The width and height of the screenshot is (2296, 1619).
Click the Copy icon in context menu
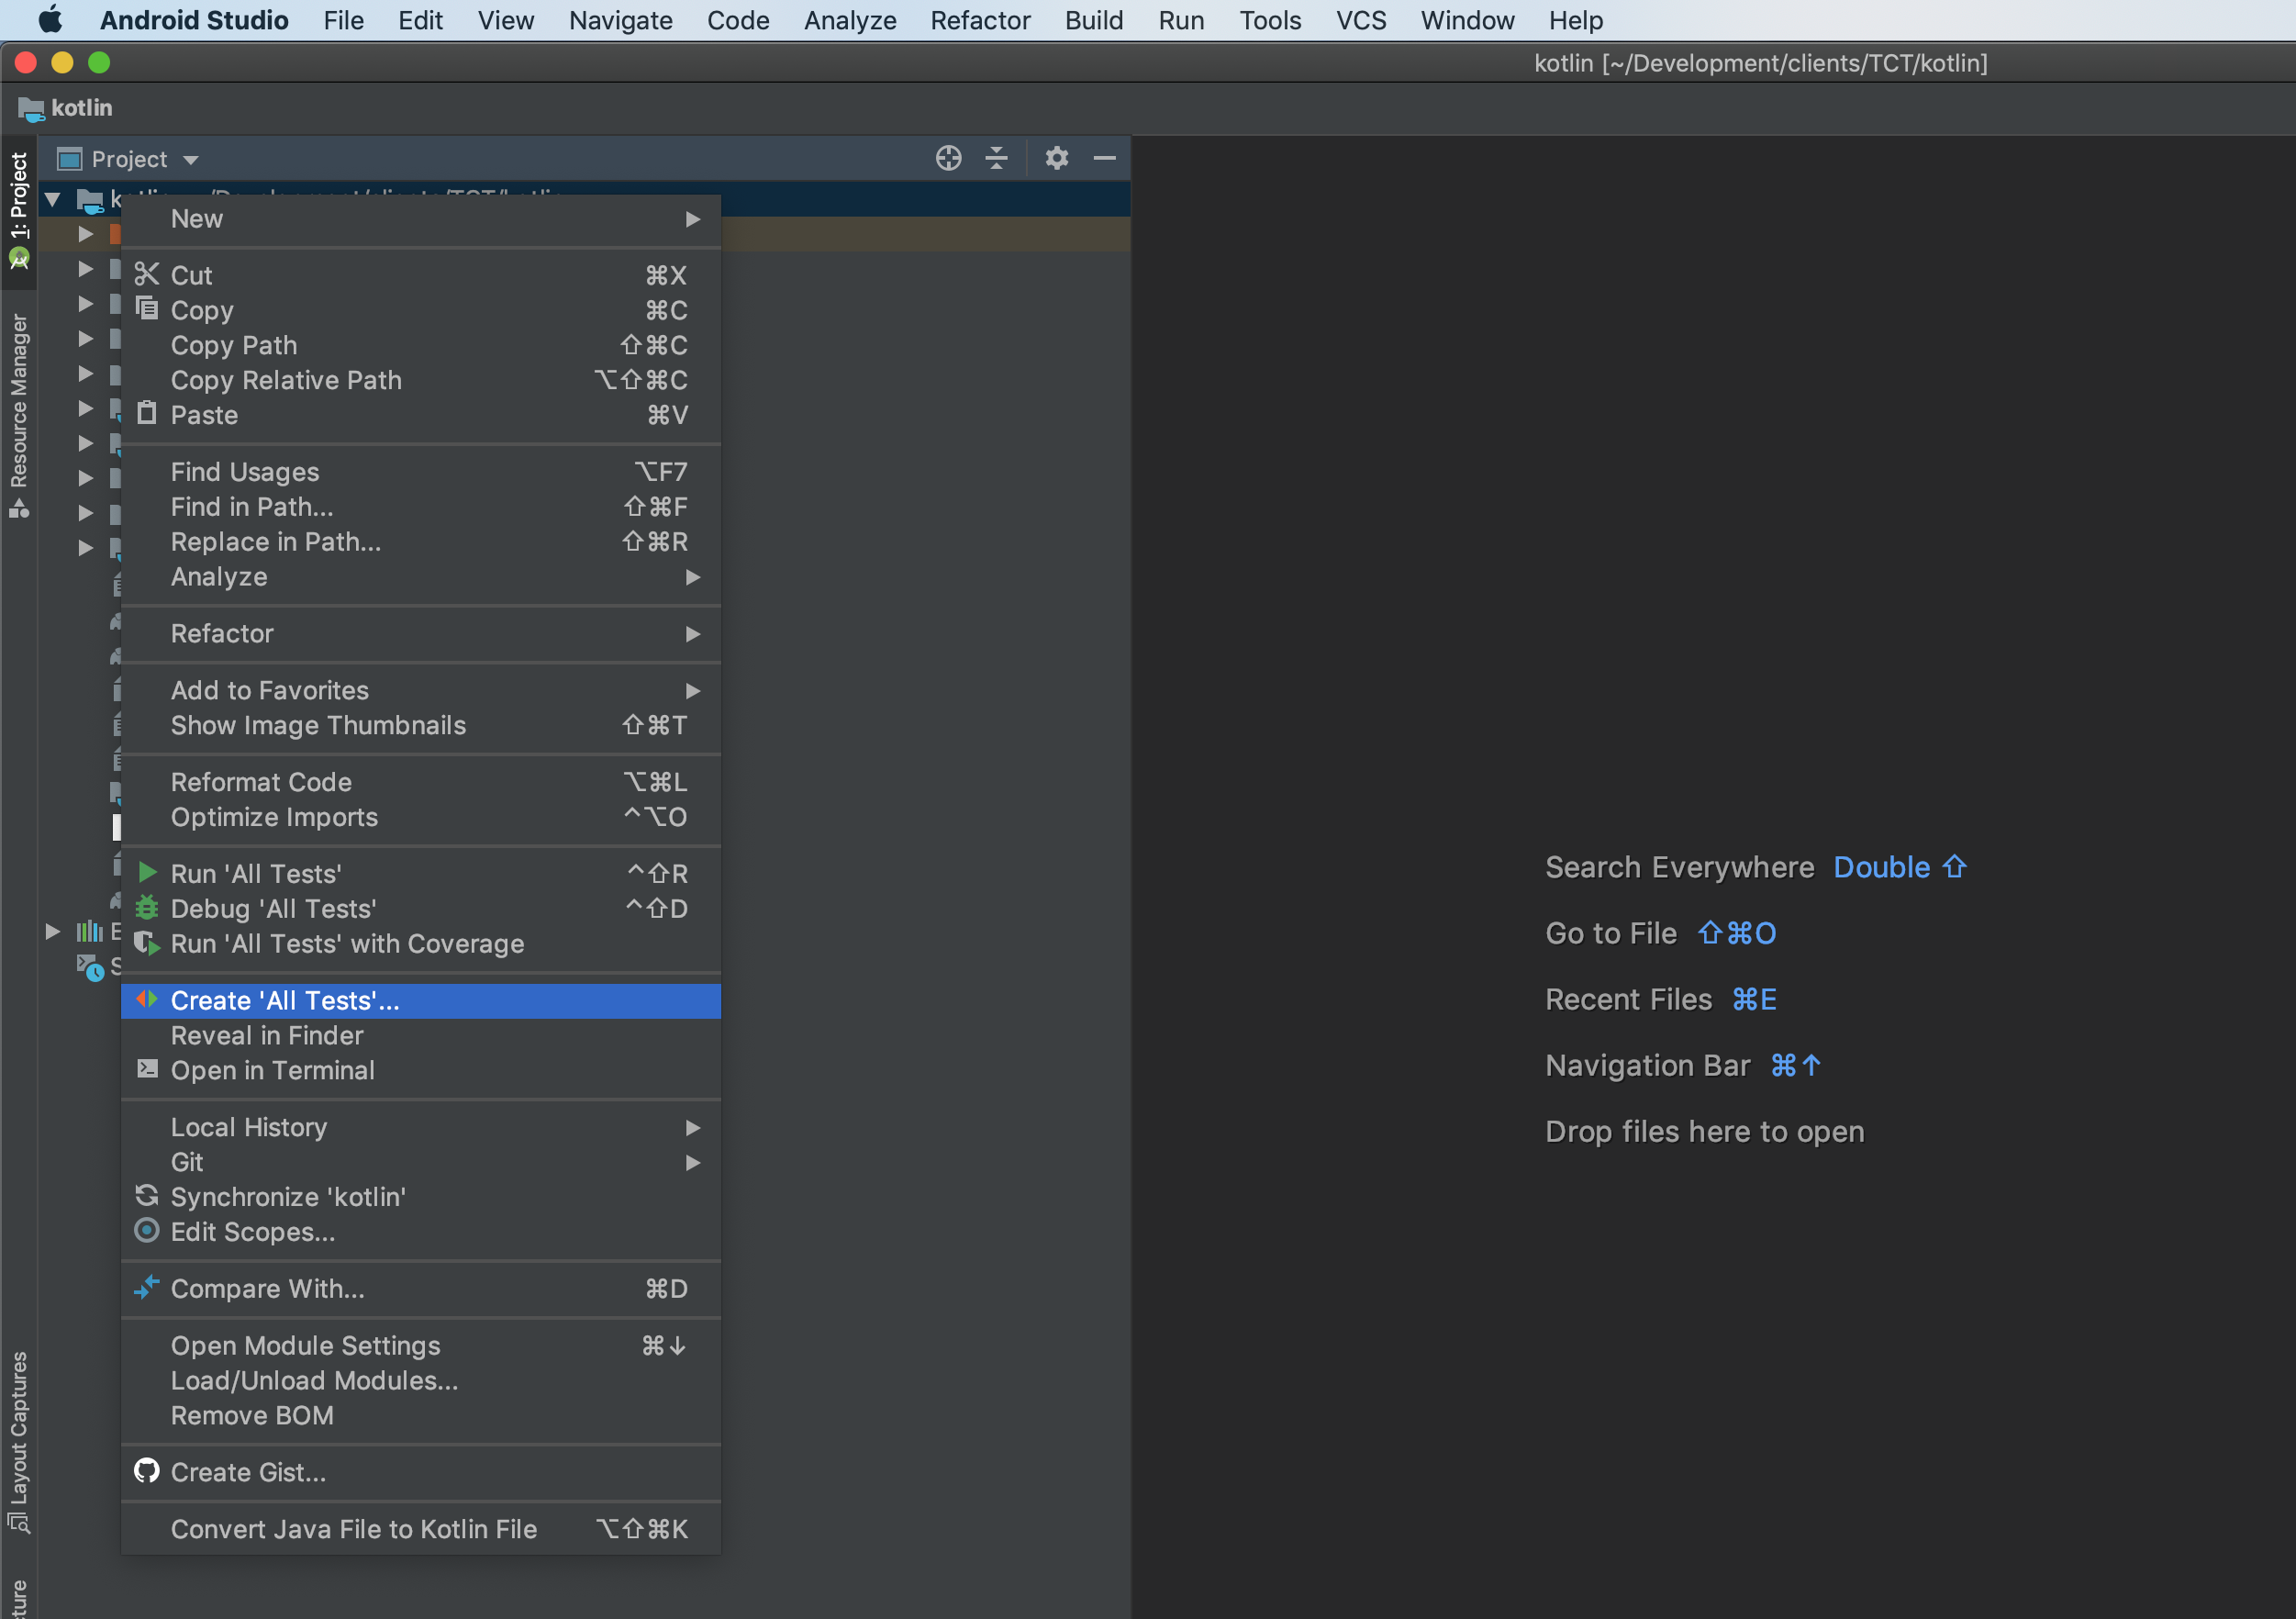tap(147, 309)
